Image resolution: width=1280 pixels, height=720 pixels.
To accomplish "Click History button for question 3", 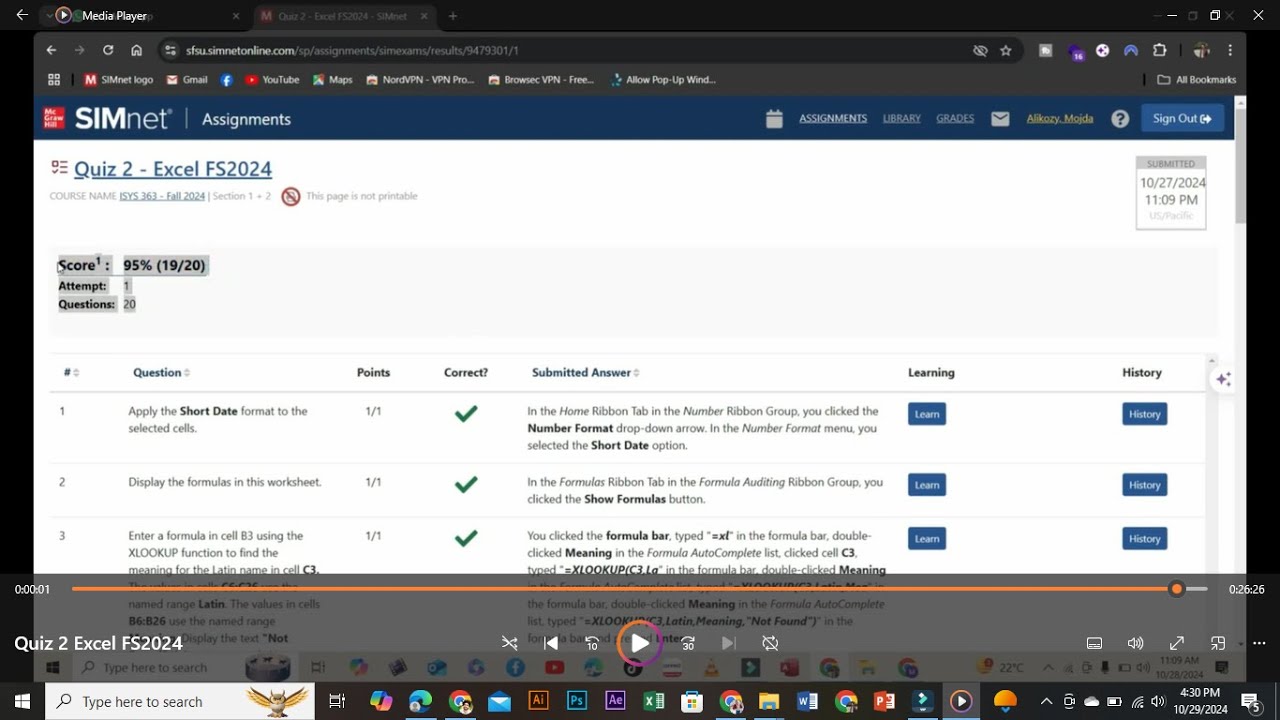I will point(1145,539).
